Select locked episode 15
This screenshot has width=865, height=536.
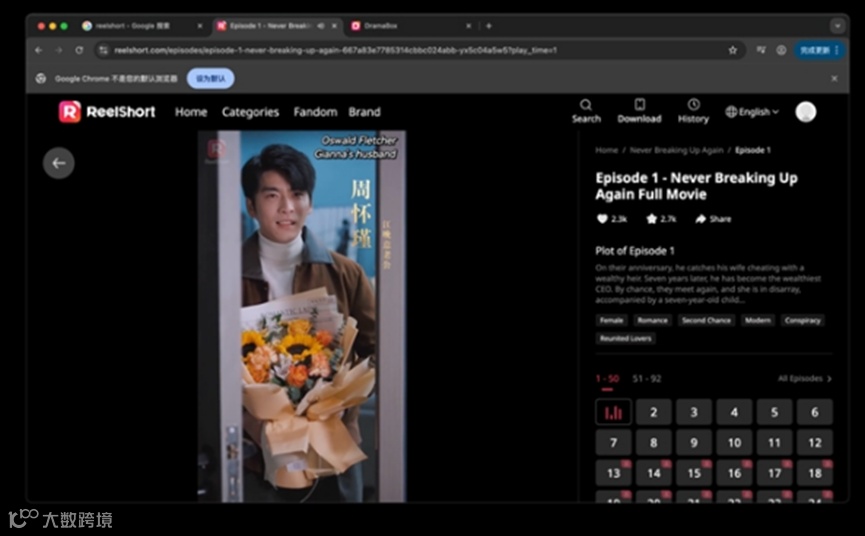[694, 473]
